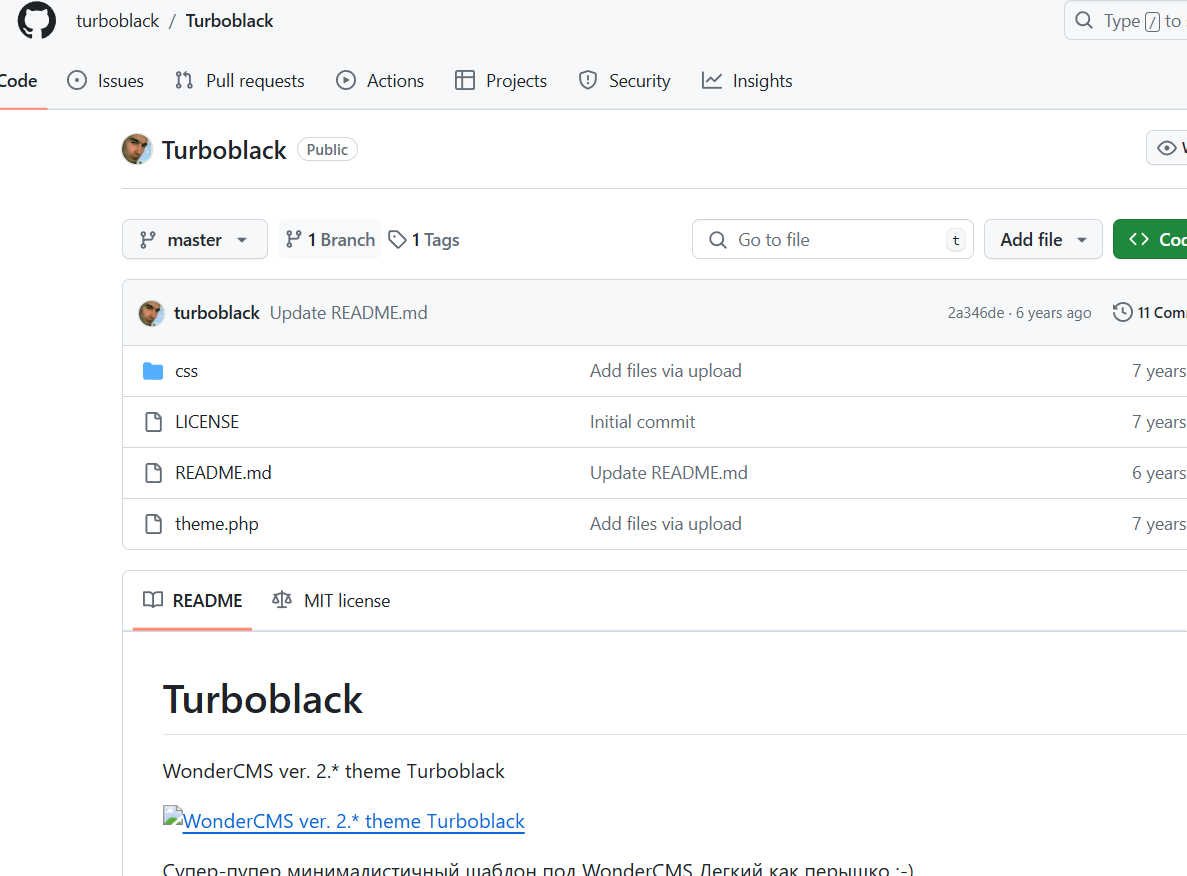Select the README tab

(192, 600)
